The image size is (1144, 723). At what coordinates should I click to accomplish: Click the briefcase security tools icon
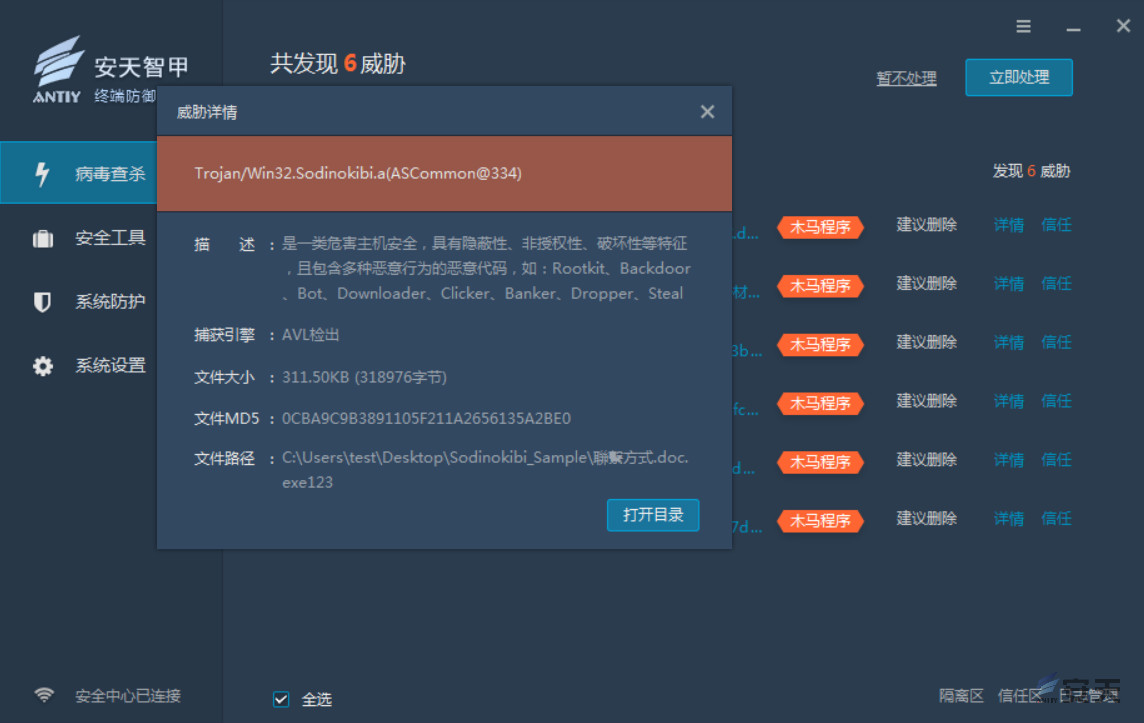point(43,239)
